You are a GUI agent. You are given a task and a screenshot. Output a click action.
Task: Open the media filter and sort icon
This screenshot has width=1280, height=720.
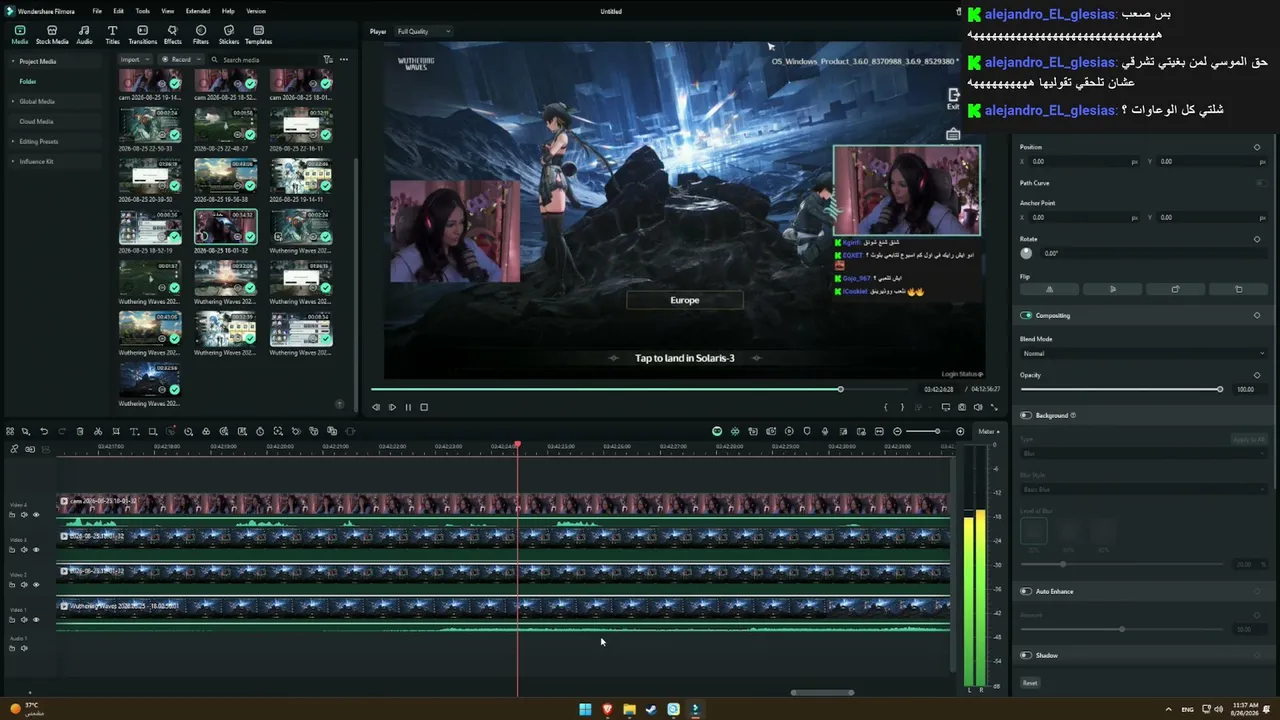point(328,60)
